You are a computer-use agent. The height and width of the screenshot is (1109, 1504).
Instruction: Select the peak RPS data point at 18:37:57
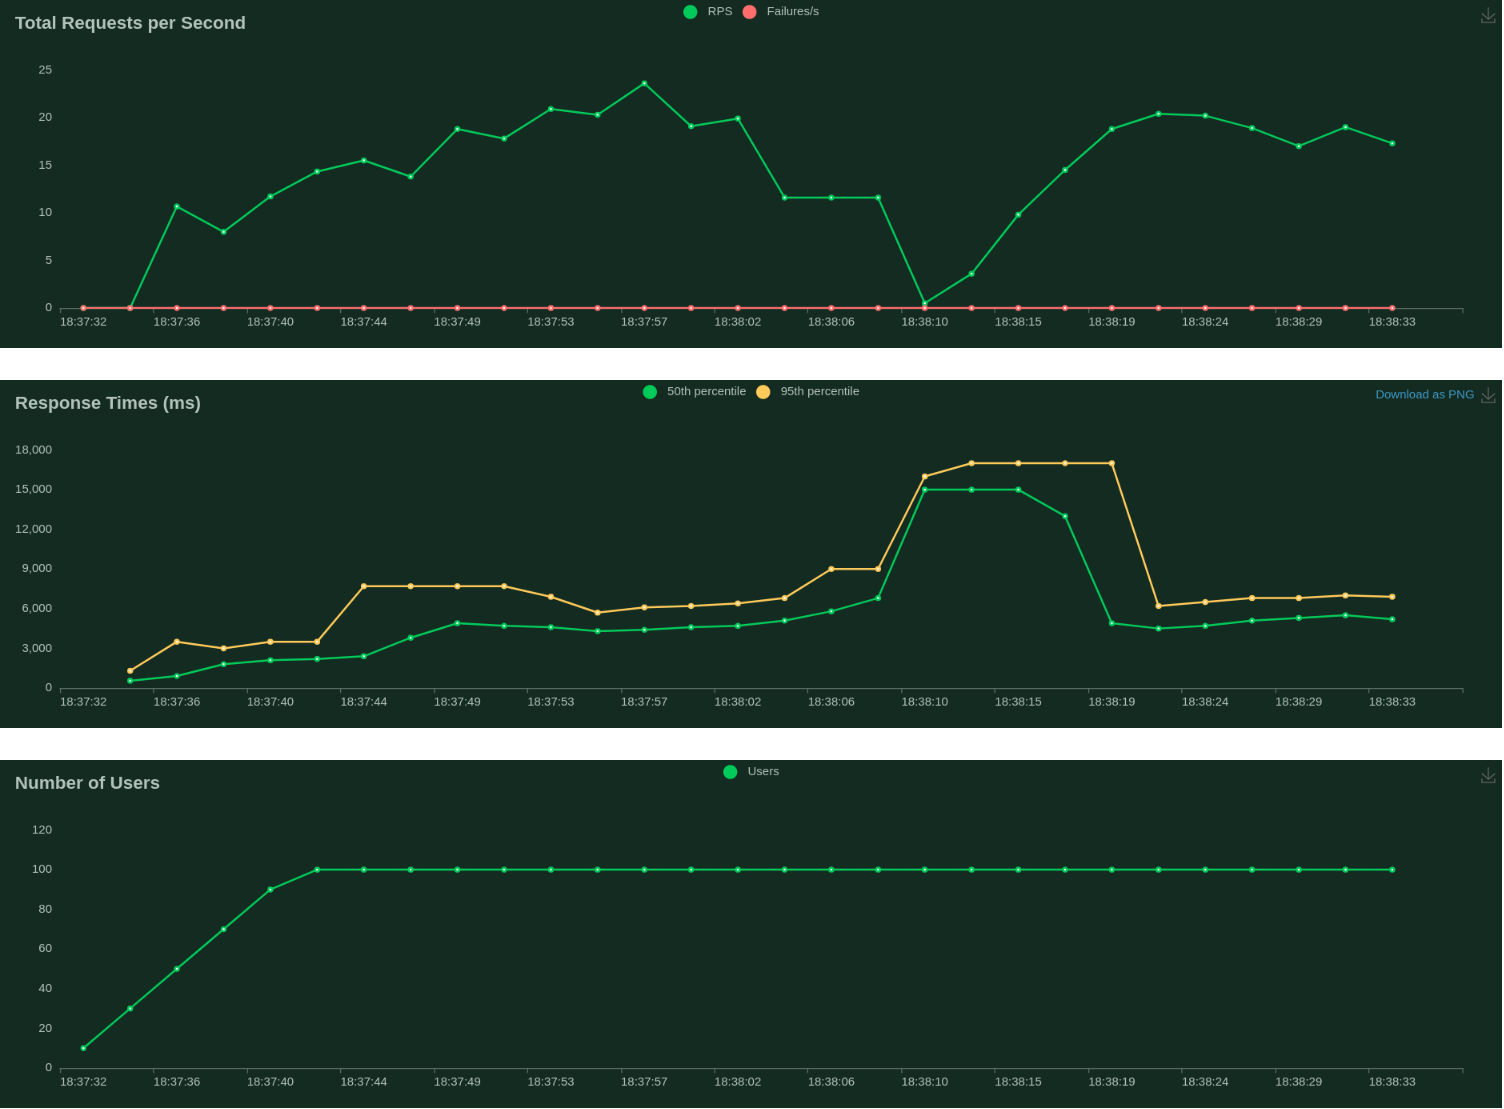pos(644,83)
